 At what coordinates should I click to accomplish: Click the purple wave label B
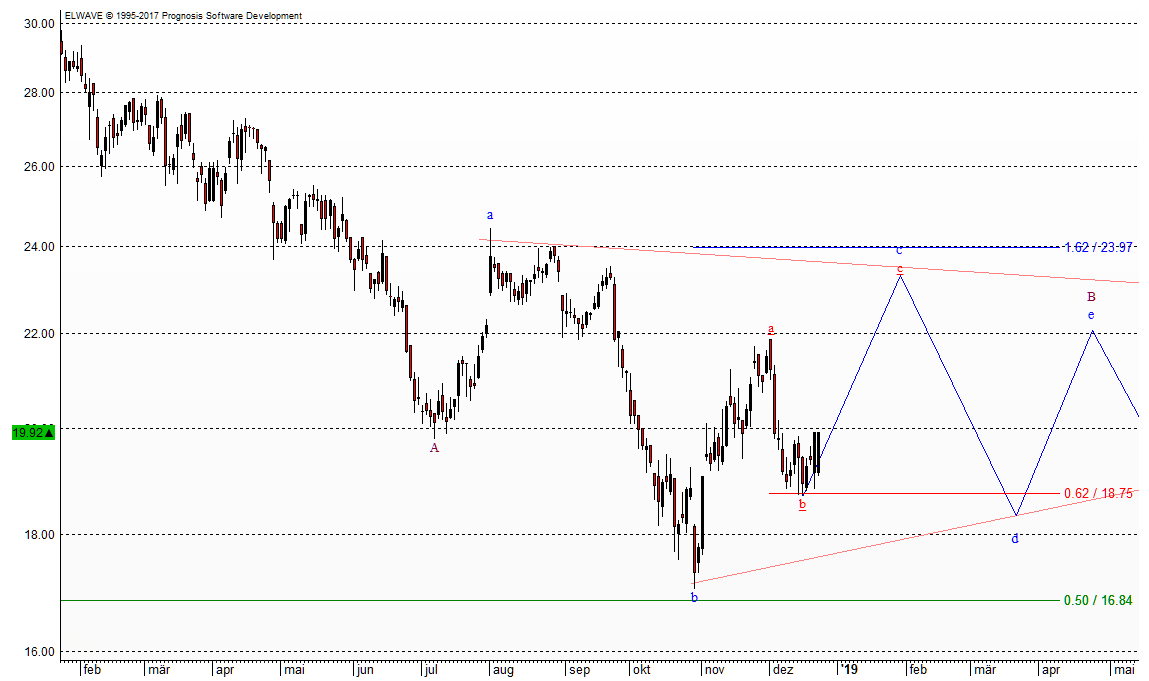coord(1091,297)
